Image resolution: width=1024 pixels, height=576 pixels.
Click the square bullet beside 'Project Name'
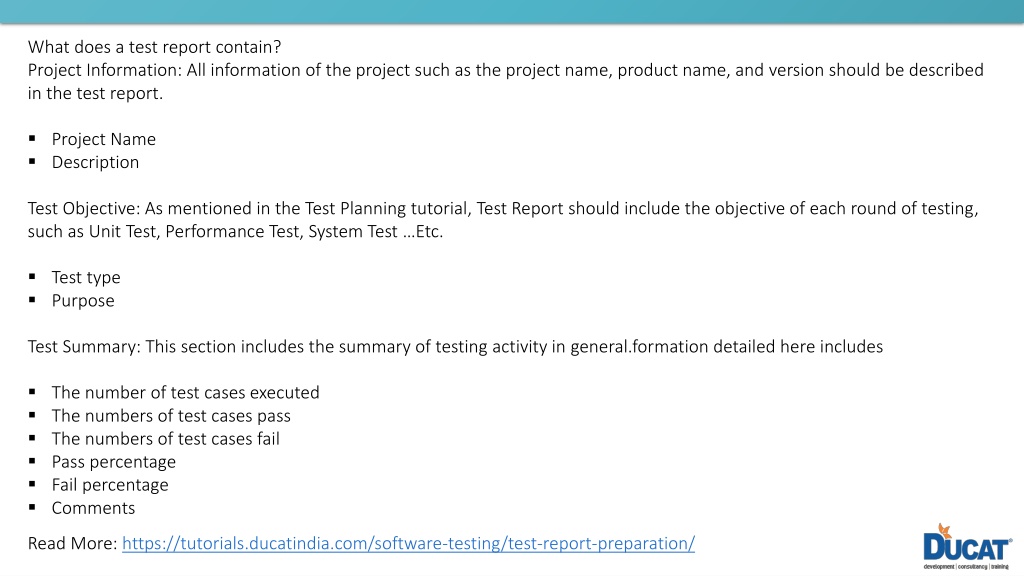point(32,138)
